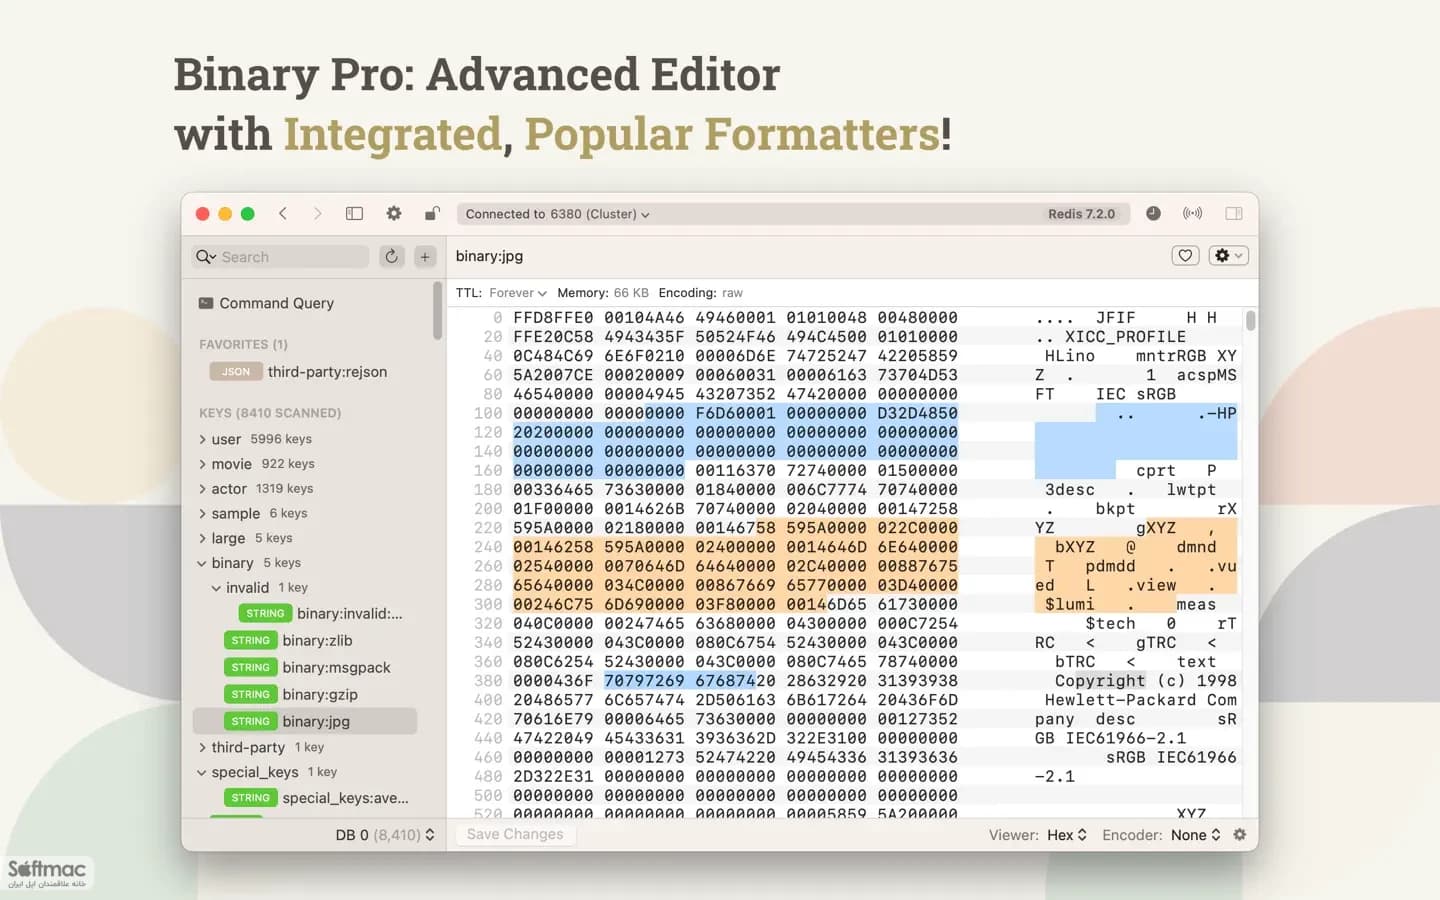Viewport: 1440px width, 900px height.
Task: Refresh the key list
Action: coord(392,257)
